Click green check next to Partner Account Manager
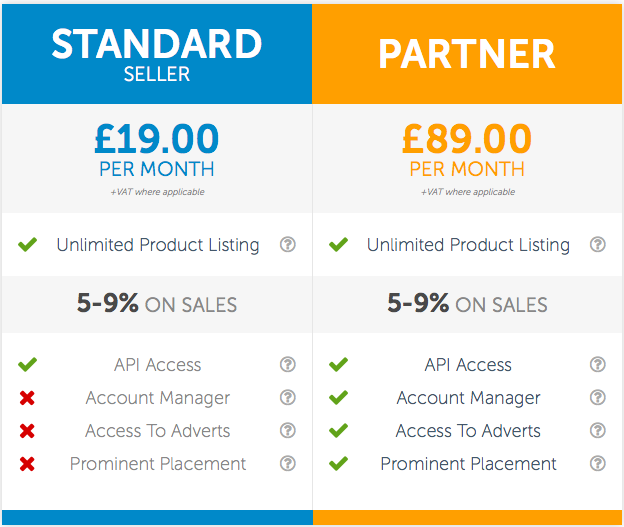 coord(338,397)
